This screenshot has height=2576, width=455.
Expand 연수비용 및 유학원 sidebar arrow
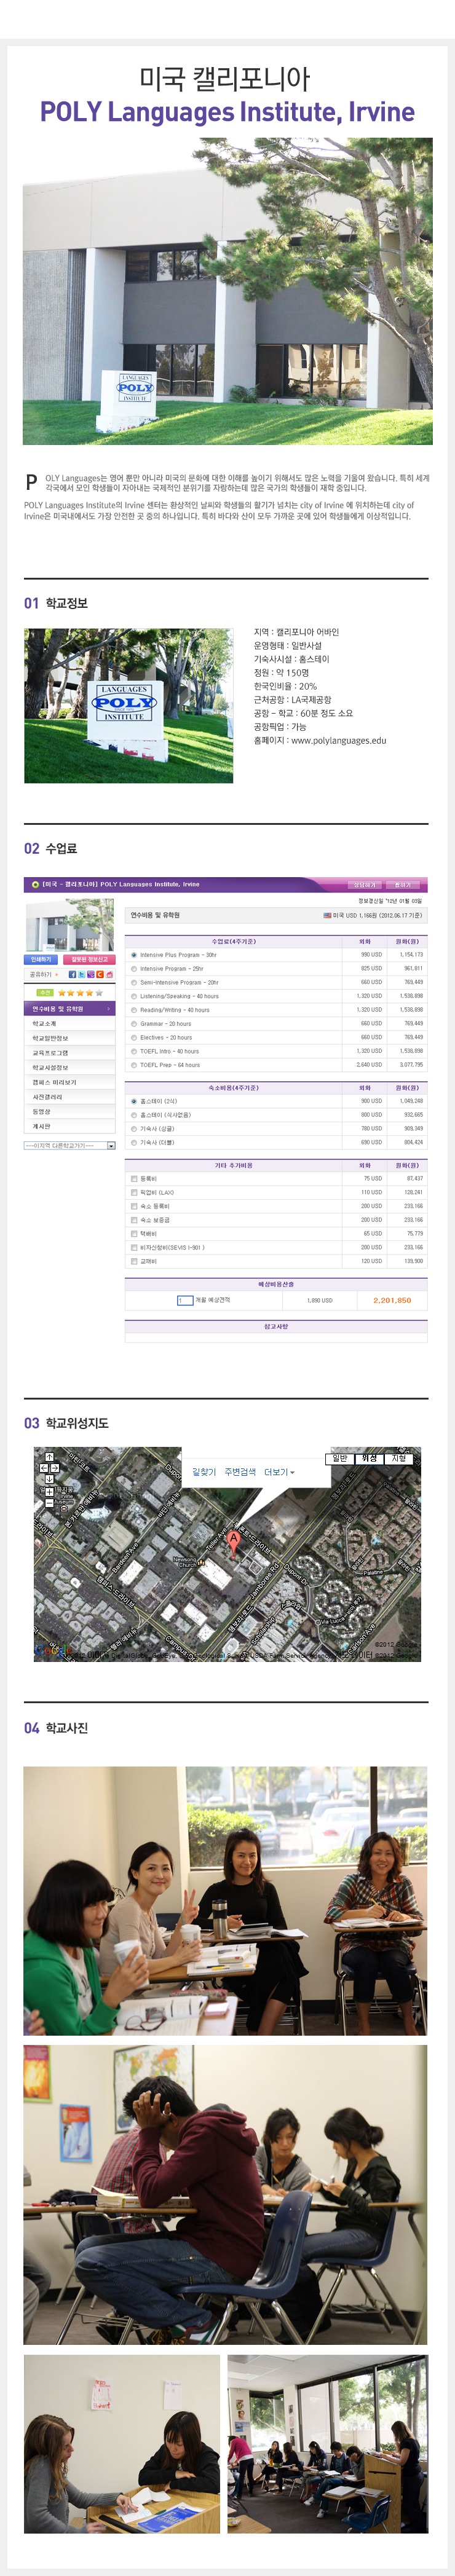click(x=108, y=1009)
